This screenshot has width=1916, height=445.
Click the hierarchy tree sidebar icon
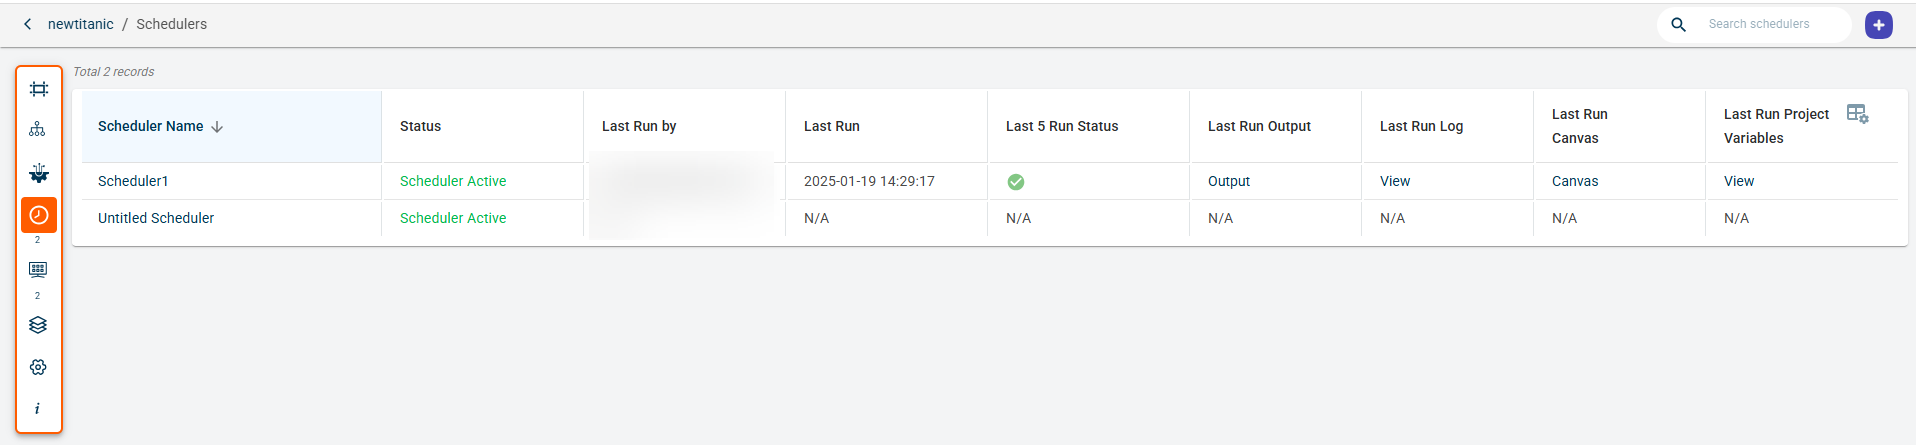(38, 129)
